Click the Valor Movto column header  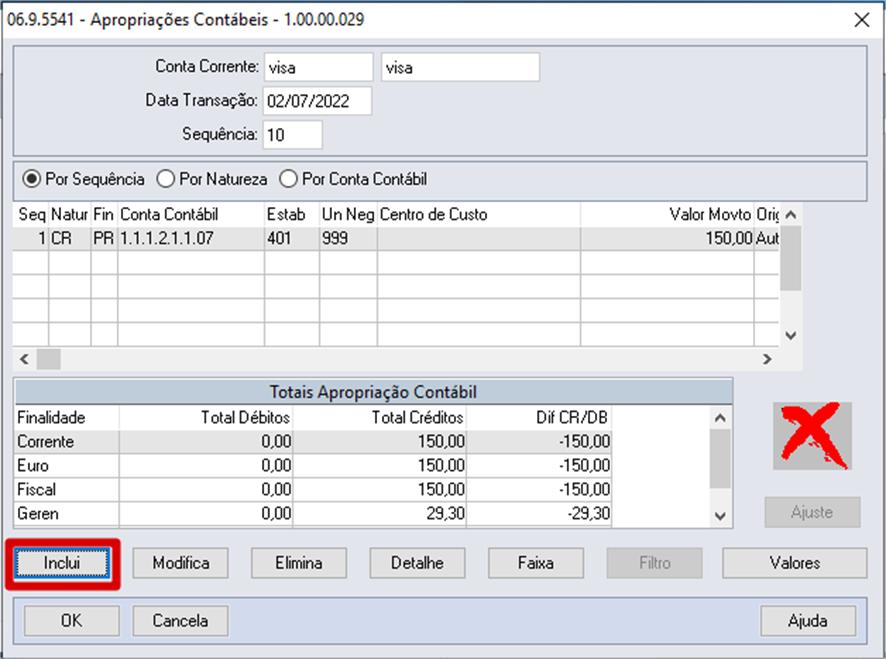pyautogui.click(x=667, y=215)
